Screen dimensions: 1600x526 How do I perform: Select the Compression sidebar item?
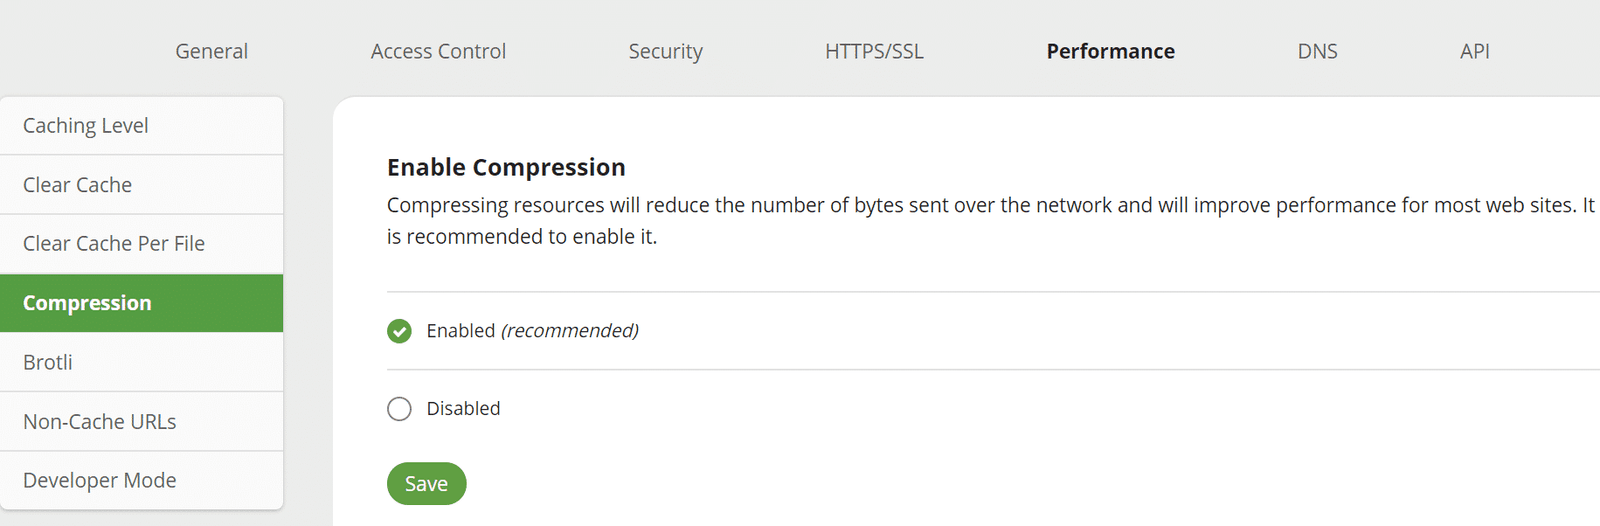tap(142, 303)
